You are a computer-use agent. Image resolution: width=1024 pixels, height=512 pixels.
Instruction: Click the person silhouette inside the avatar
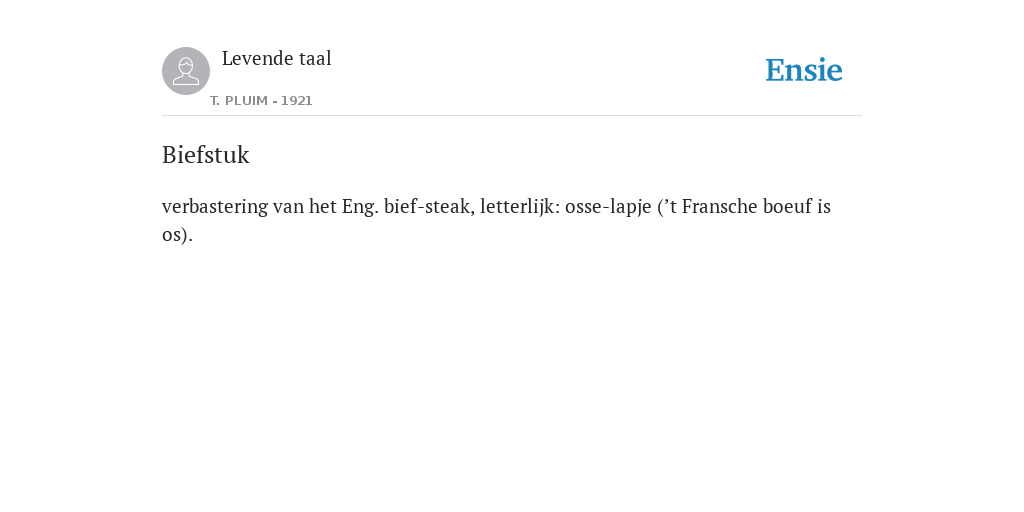pyautogui.click(x=186, y=71)
